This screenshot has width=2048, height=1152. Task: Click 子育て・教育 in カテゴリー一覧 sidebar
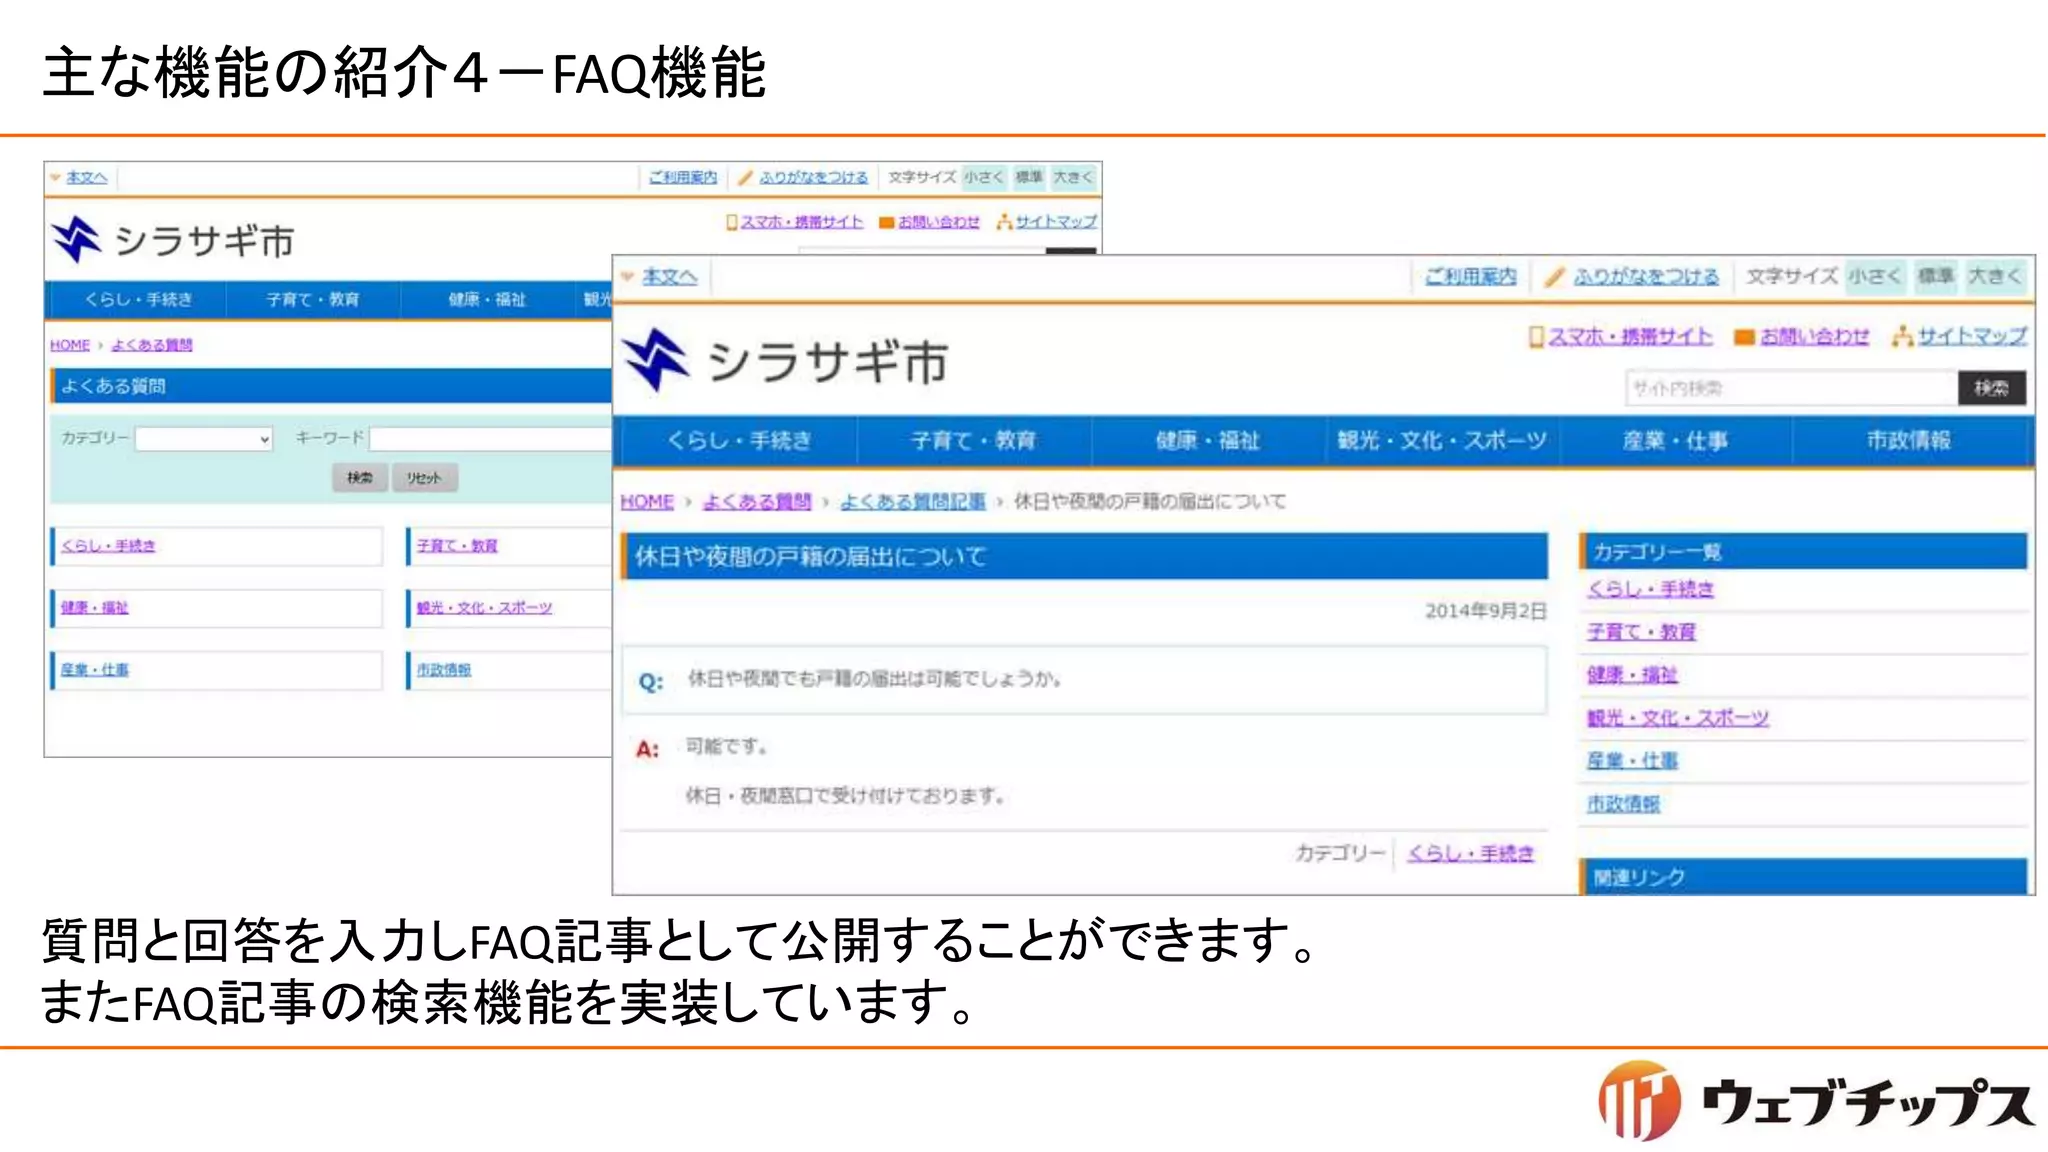click(x=1641, y=632)
